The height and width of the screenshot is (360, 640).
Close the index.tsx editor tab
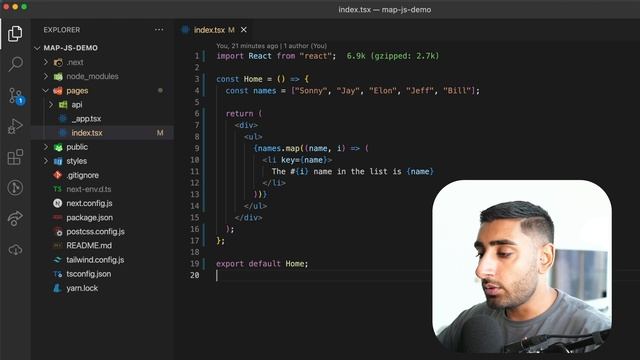[x=244, y=30]
